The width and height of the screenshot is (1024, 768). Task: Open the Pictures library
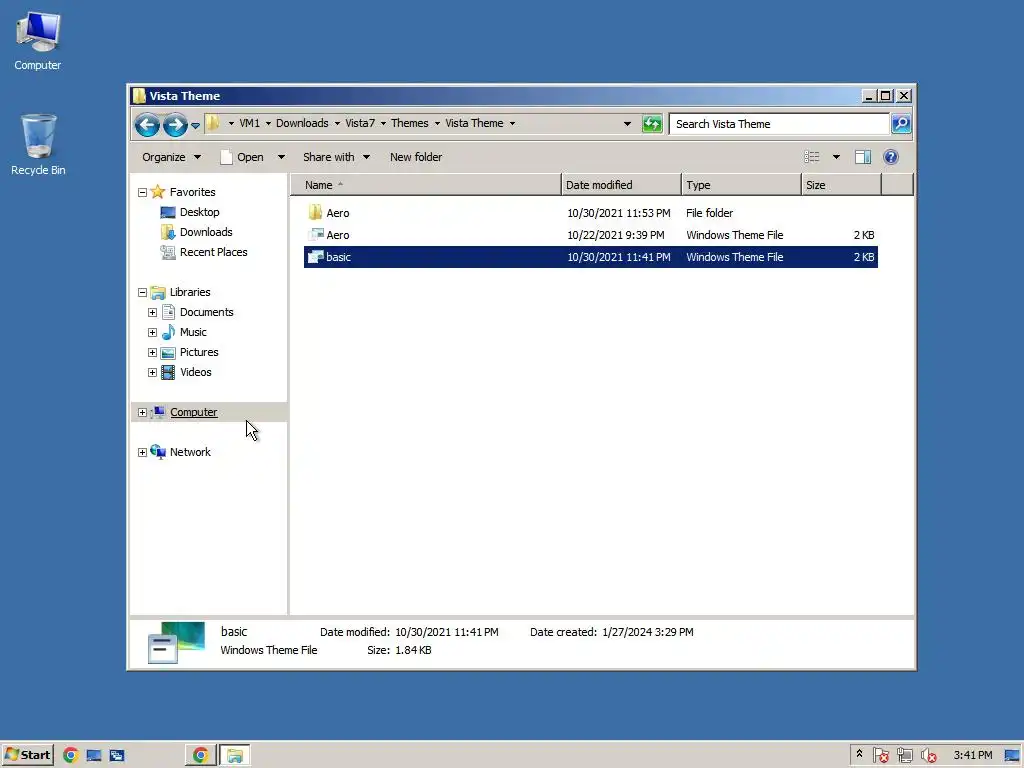coord(199,352)
